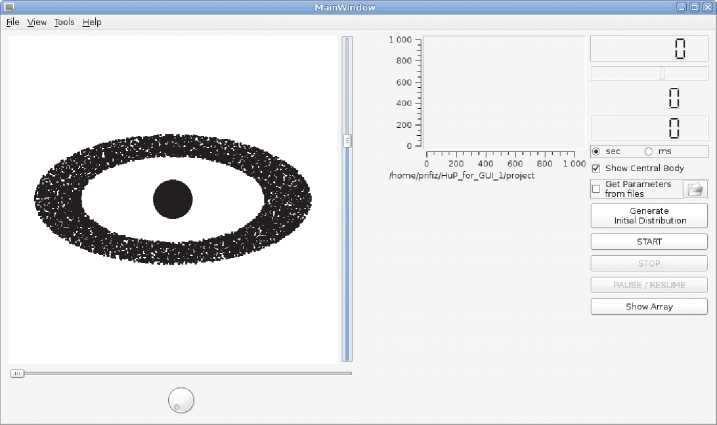Maximize the MainWindow window
717x425 pixels.
(695, 7)
